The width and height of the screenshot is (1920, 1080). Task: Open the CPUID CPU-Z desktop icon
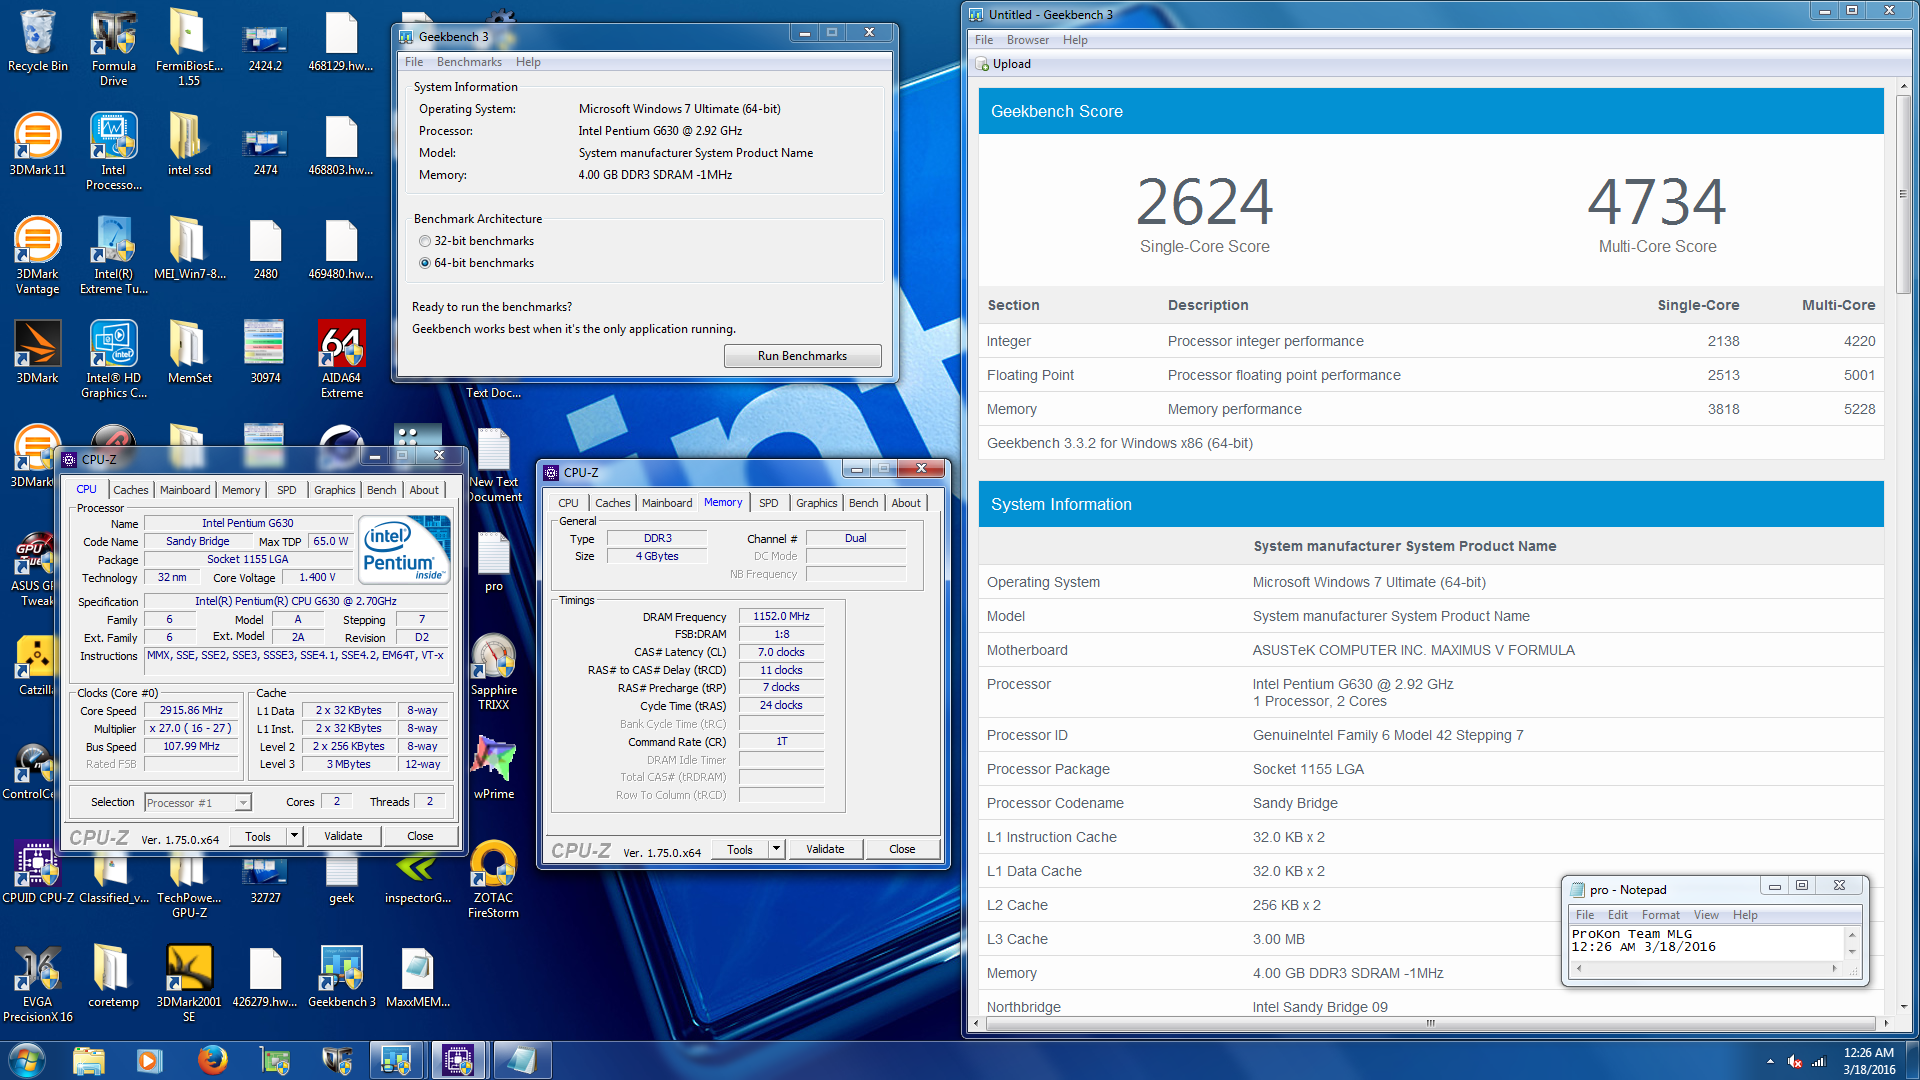[37, 872]
